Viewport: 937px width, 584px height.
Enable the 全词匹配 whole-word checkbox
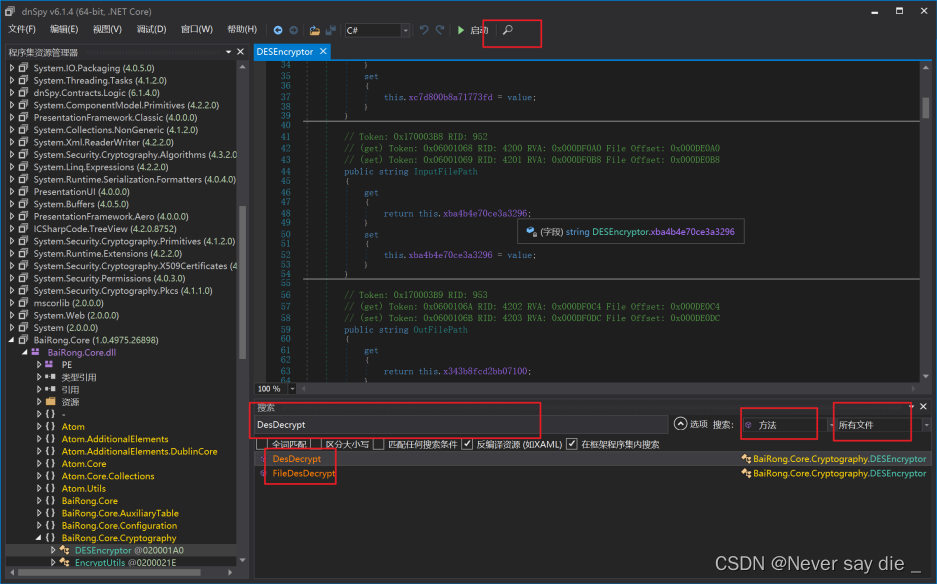pos(262,444)
